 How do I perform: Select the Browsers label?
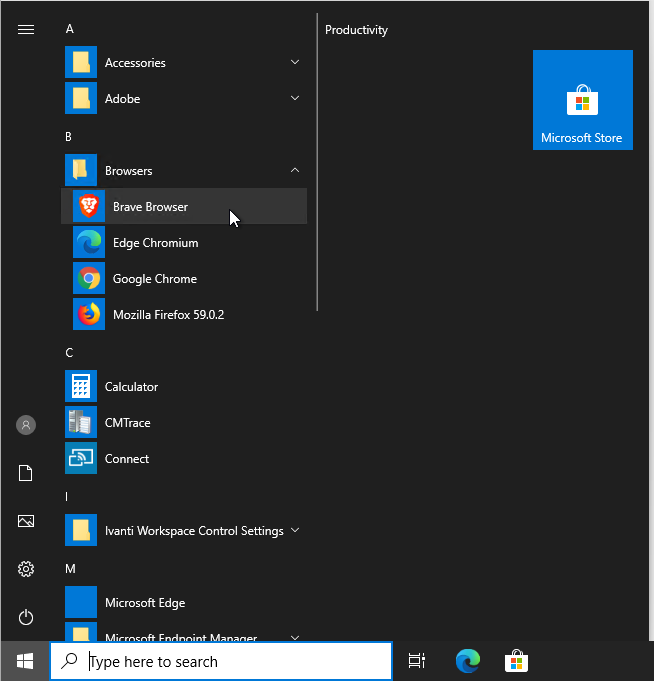tap(129, 171)
